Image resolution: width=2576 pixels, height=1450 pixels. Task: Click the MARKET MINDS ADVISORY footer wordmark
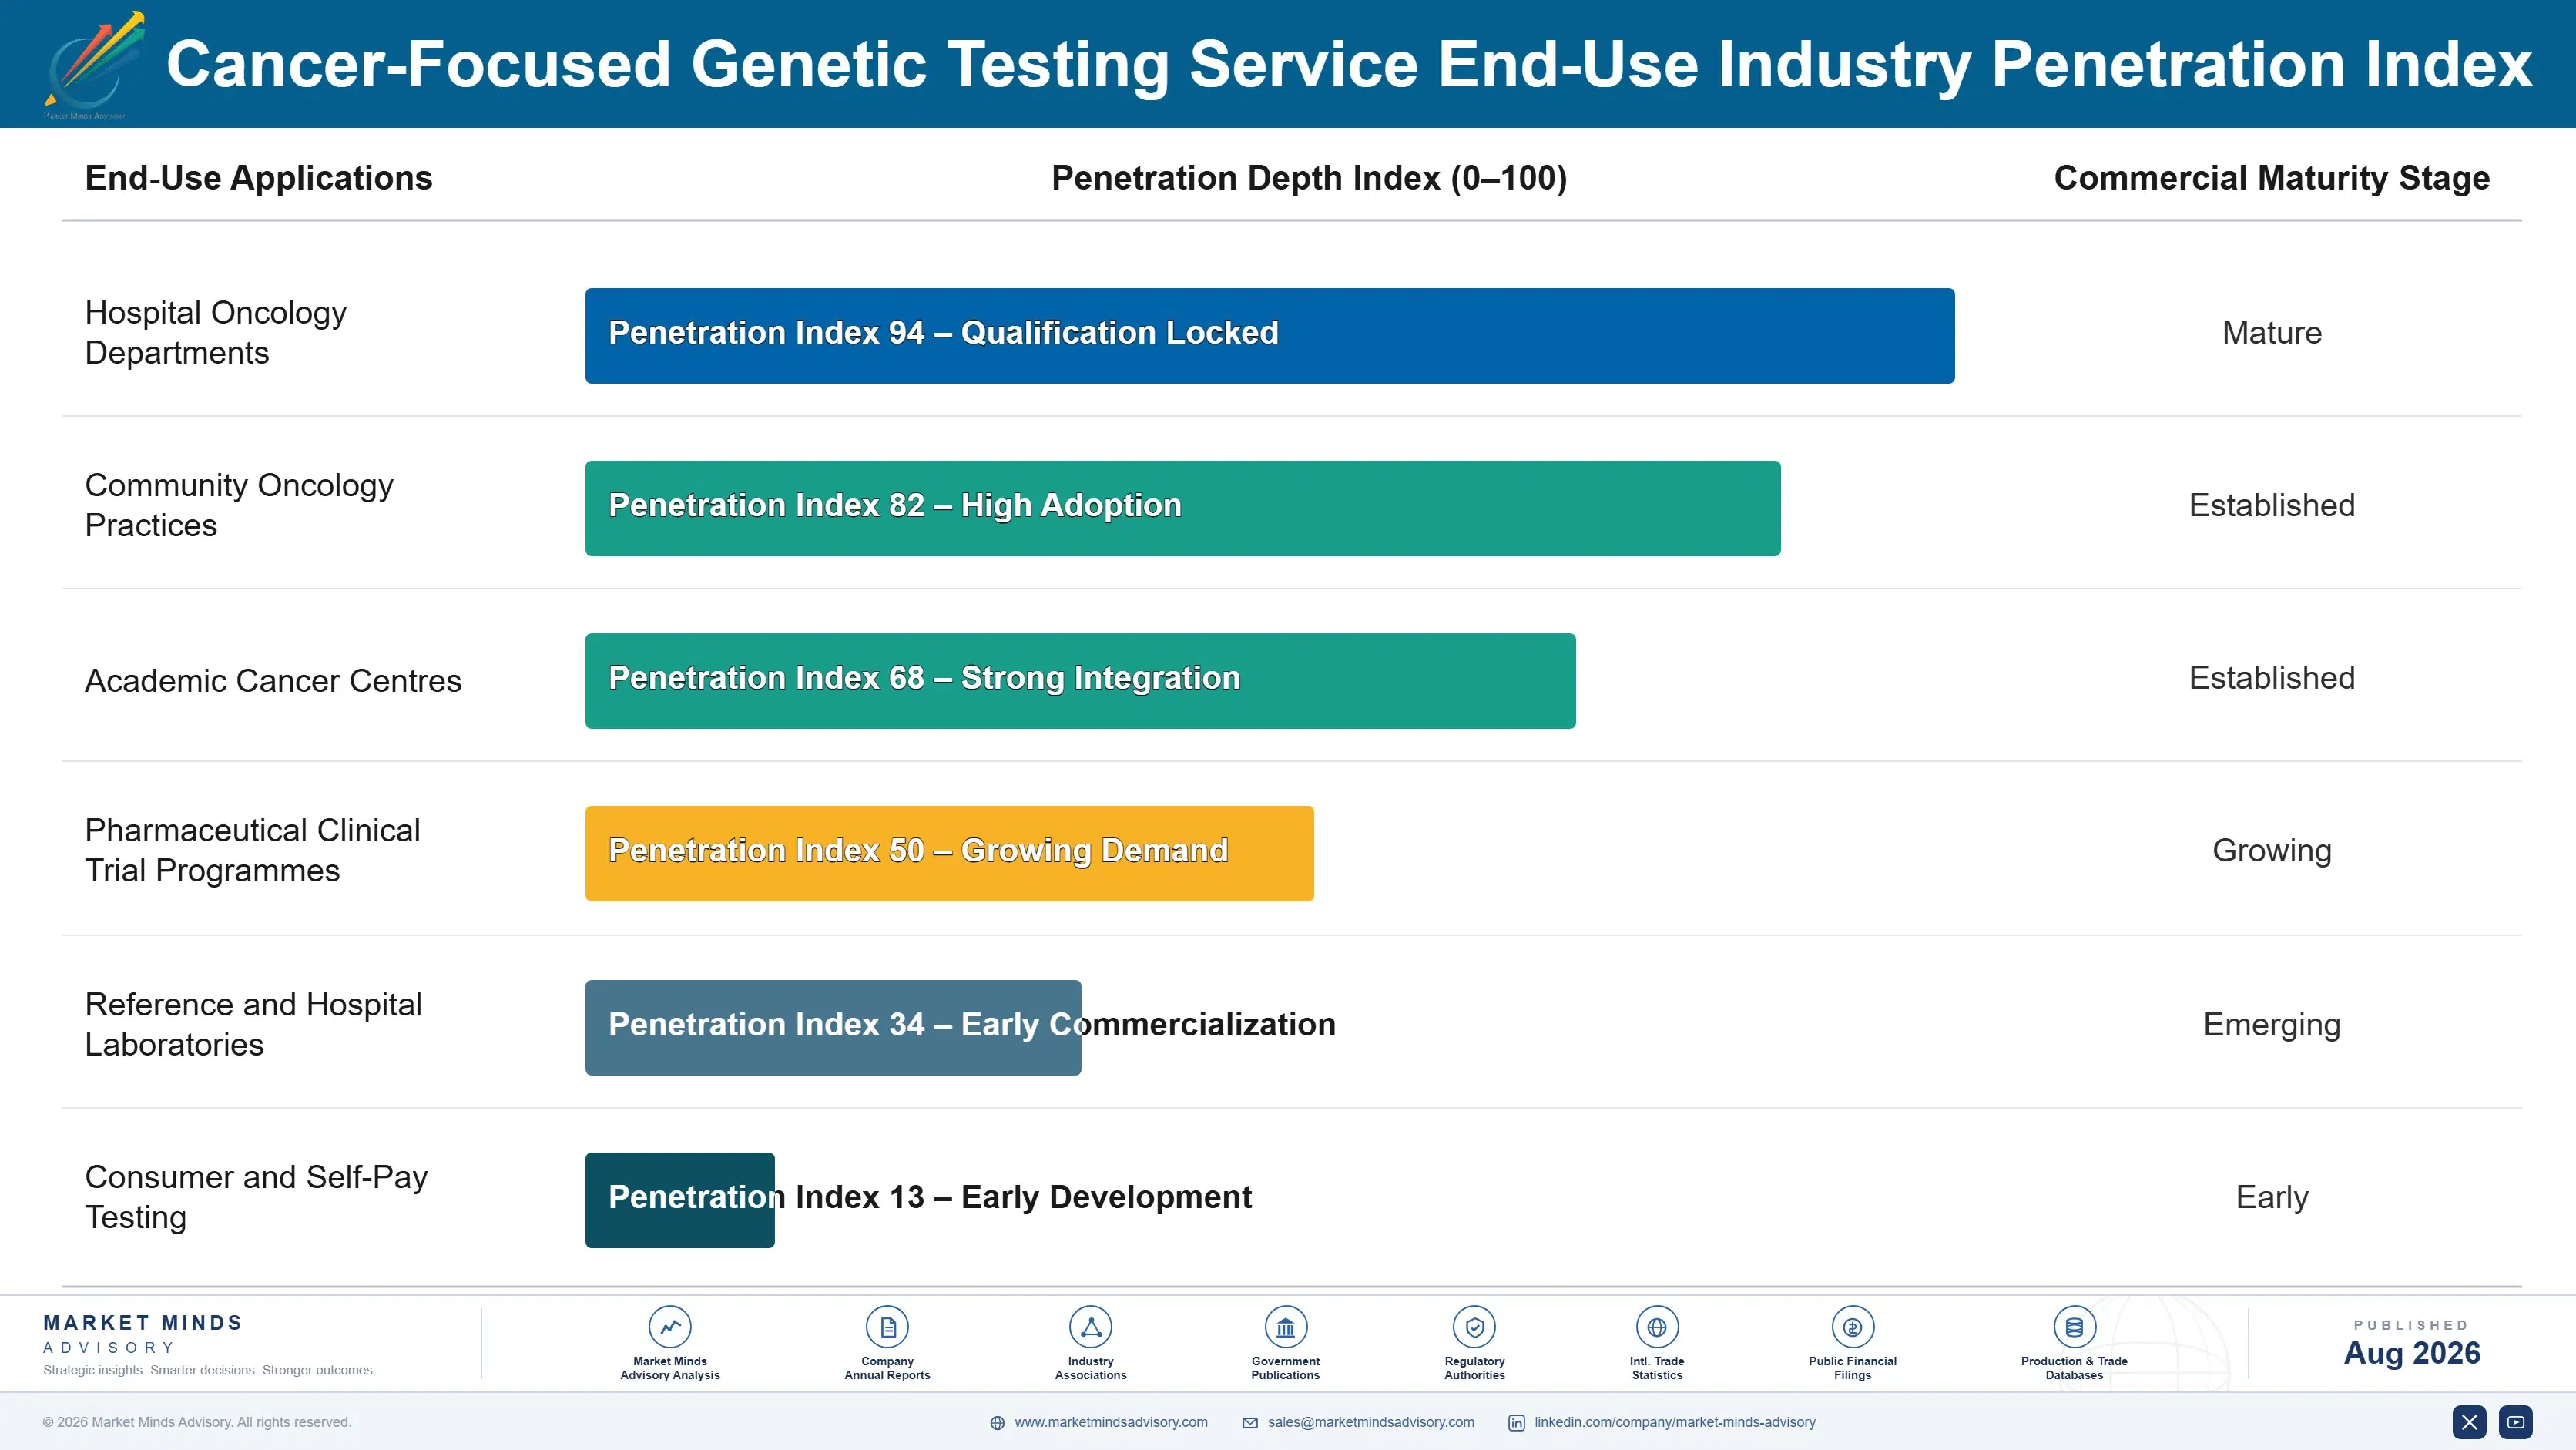pos(143,1334)
